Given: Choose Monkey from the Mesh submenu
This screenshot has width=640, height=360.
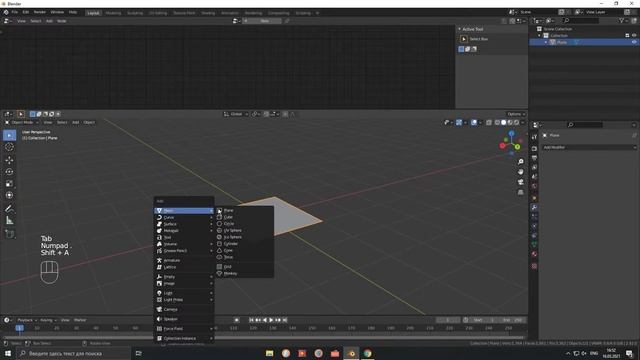Looking at the screenshot, I should [244, 273].
